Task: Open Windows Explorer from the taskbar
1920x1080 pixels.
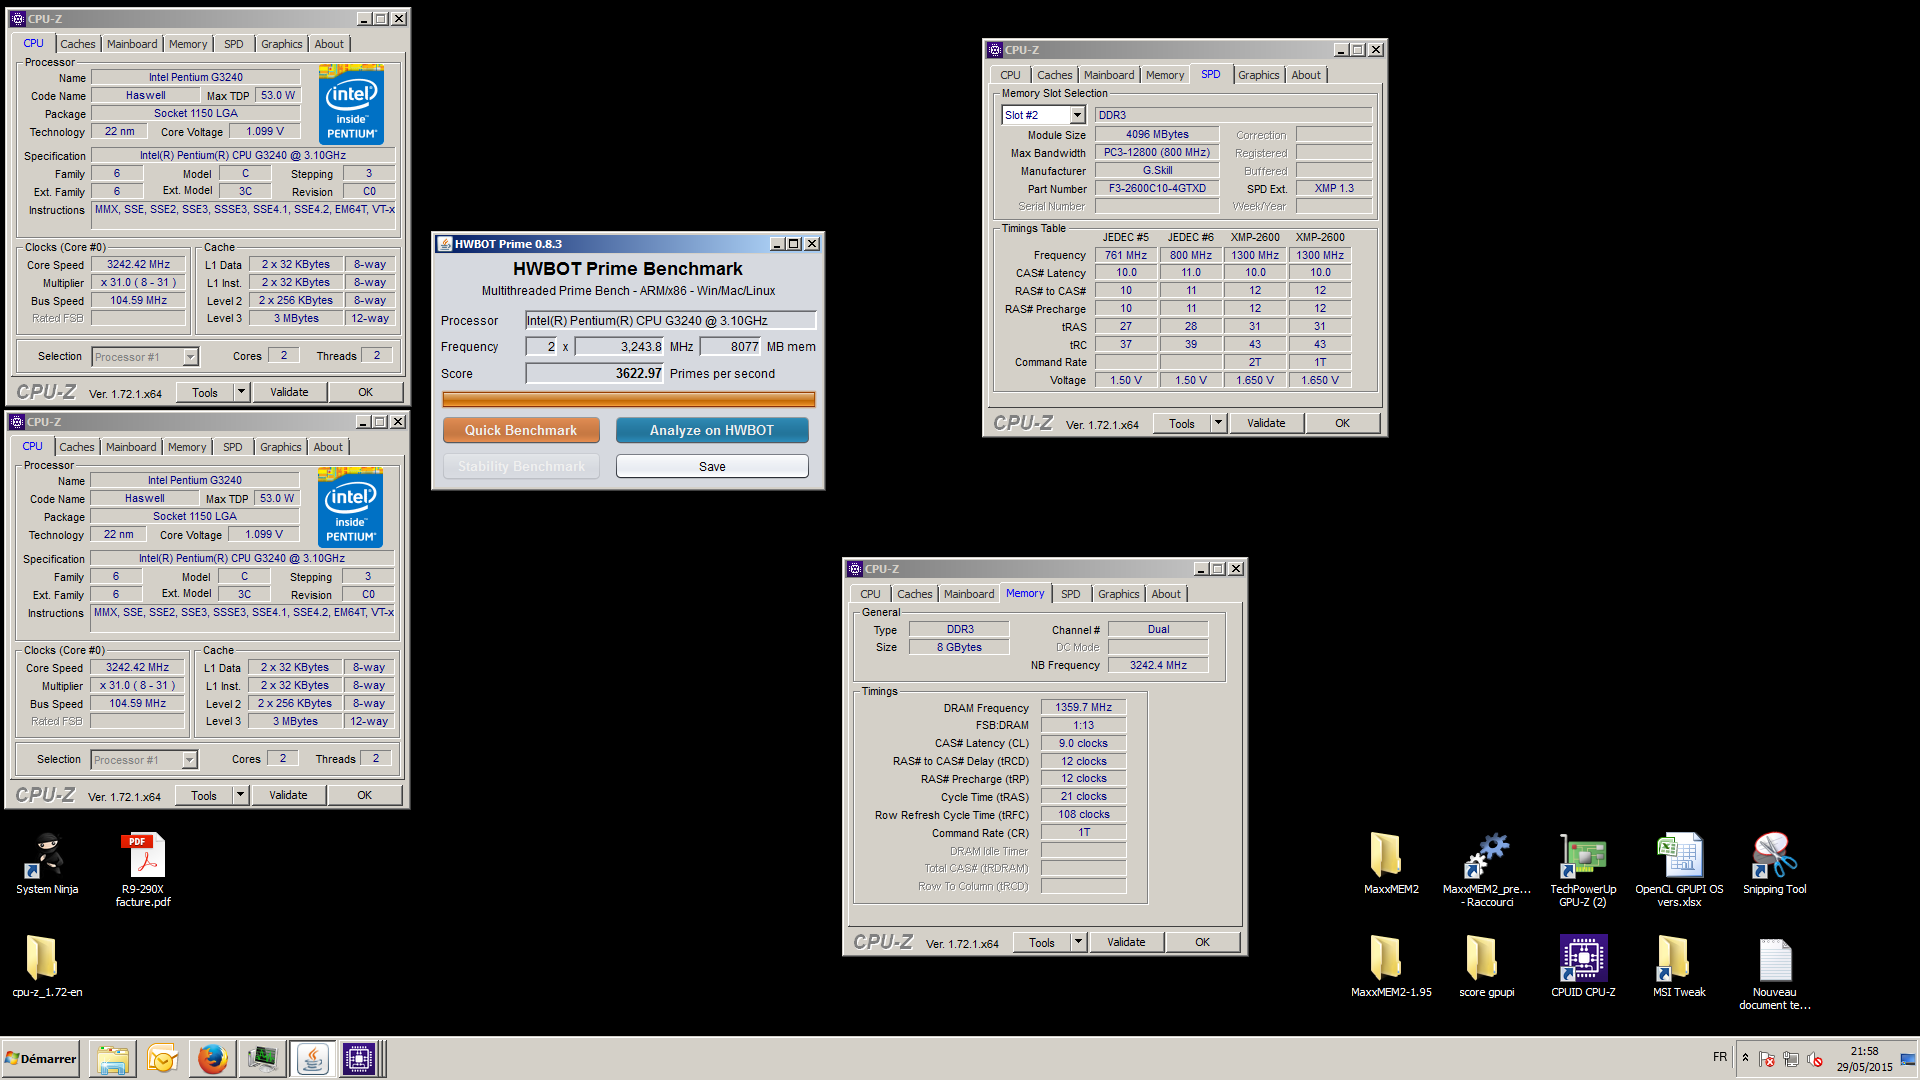Action: click(113, 1058)
